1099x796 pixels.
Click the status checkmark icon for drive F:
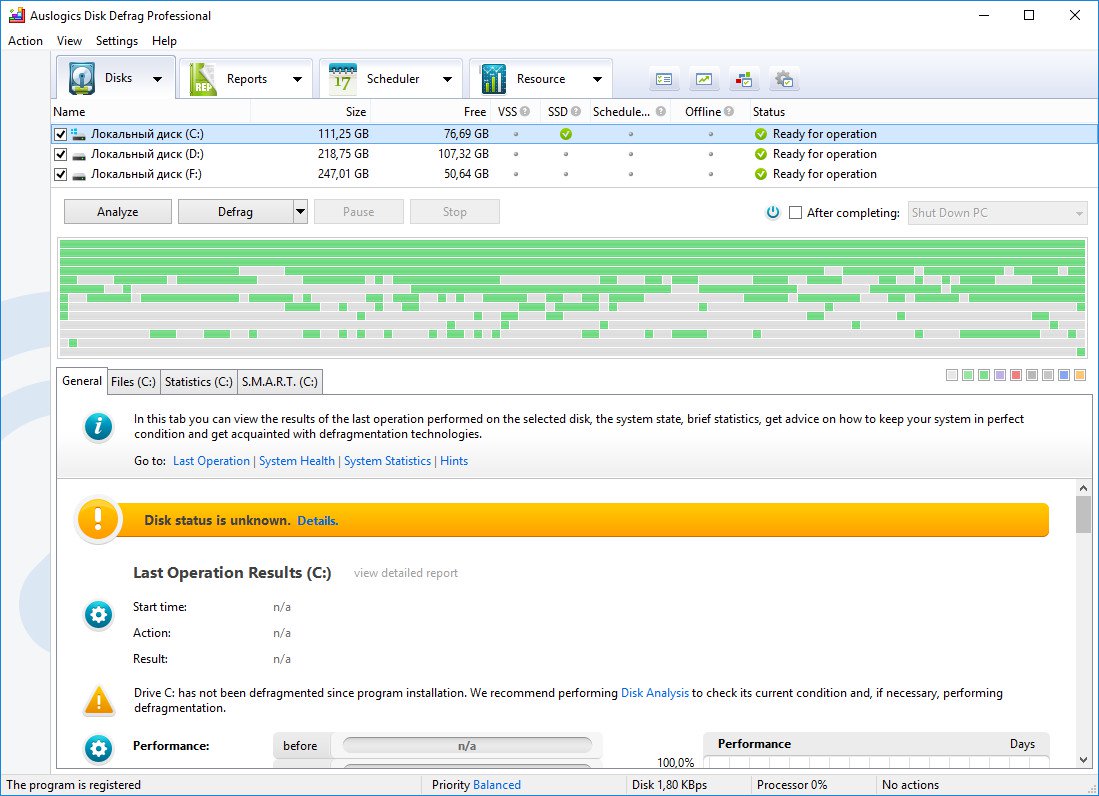coord(760,174)
